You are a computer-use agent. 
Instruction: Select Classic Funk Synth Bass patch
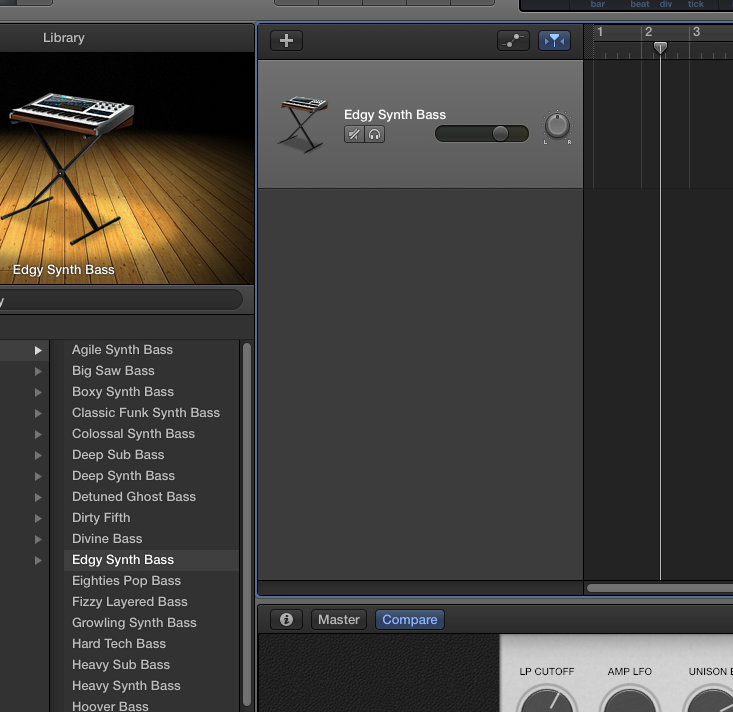click(146, 413)
